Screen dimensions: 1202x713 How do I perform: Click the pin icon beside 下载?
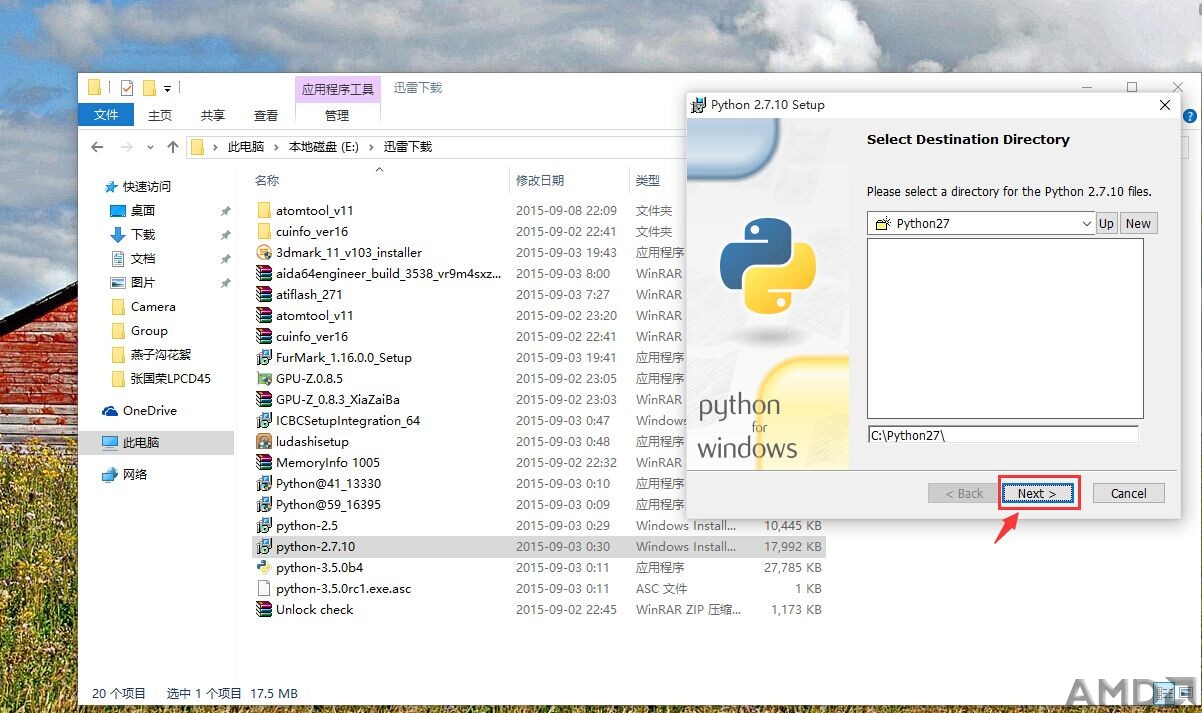pos(225,235)
